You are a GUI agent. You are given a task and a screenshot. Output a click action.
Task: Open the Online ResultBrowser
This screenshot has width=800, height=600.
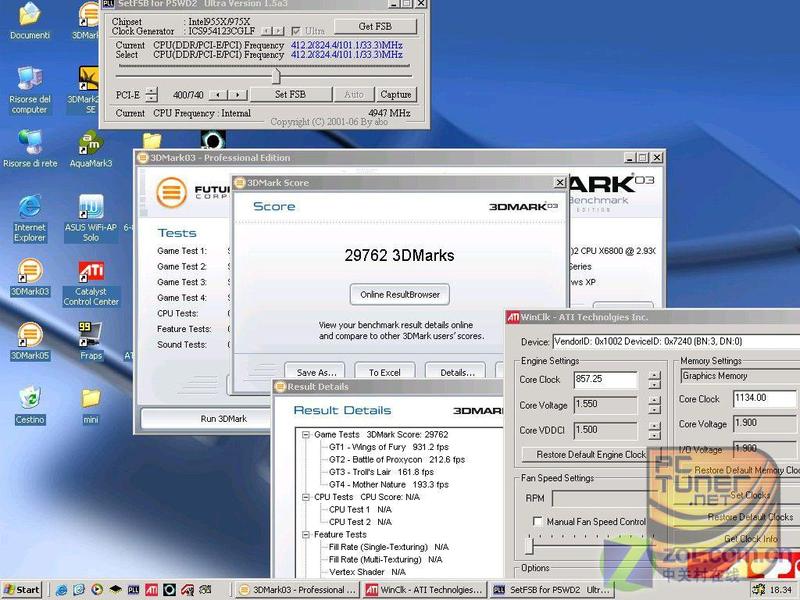pos(399,294)
